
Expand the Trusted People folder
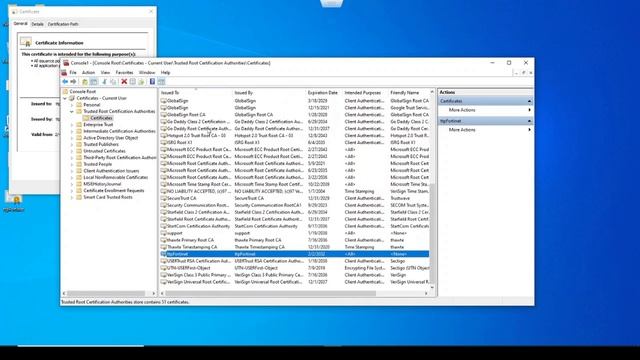pyautogui.click(x=72, y=164)
